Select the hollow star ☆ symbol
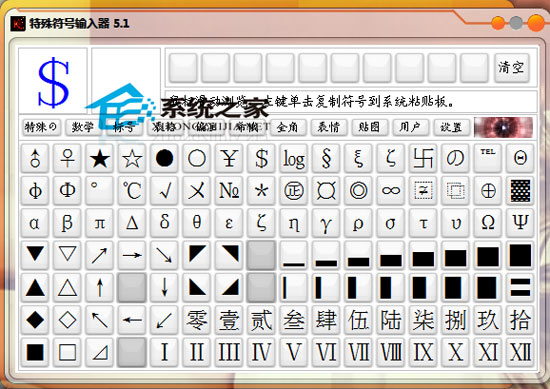 132,159
